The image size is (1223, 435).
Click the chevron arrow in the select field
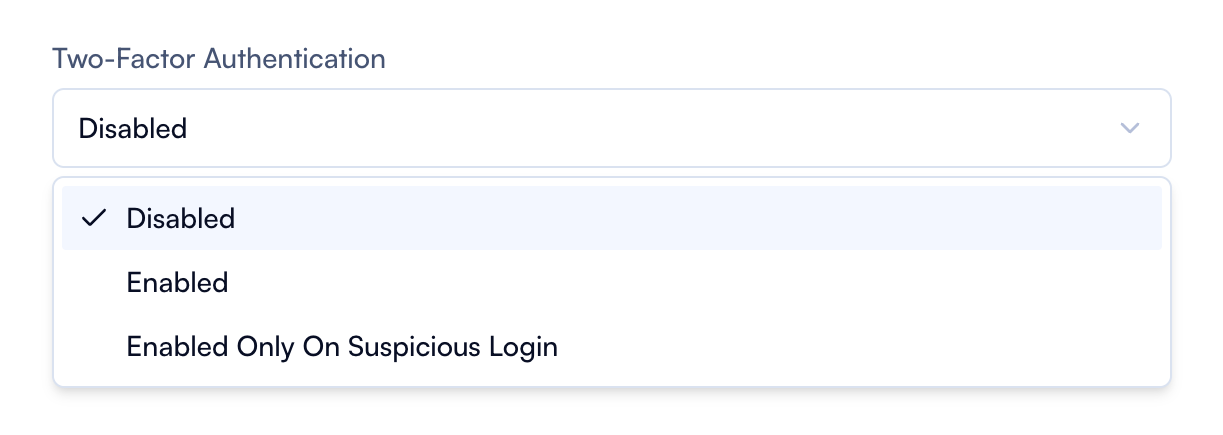click(x=1130, y=128)
